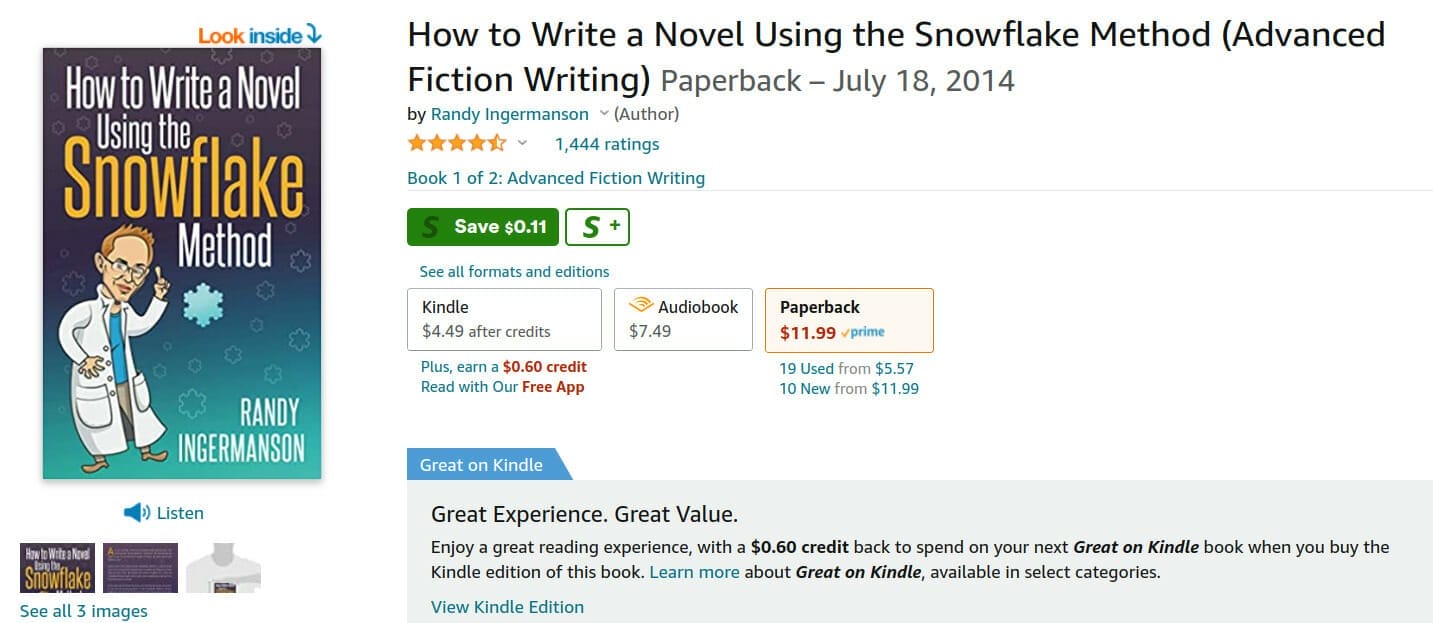Click the green Save $0.11 button

482,227
